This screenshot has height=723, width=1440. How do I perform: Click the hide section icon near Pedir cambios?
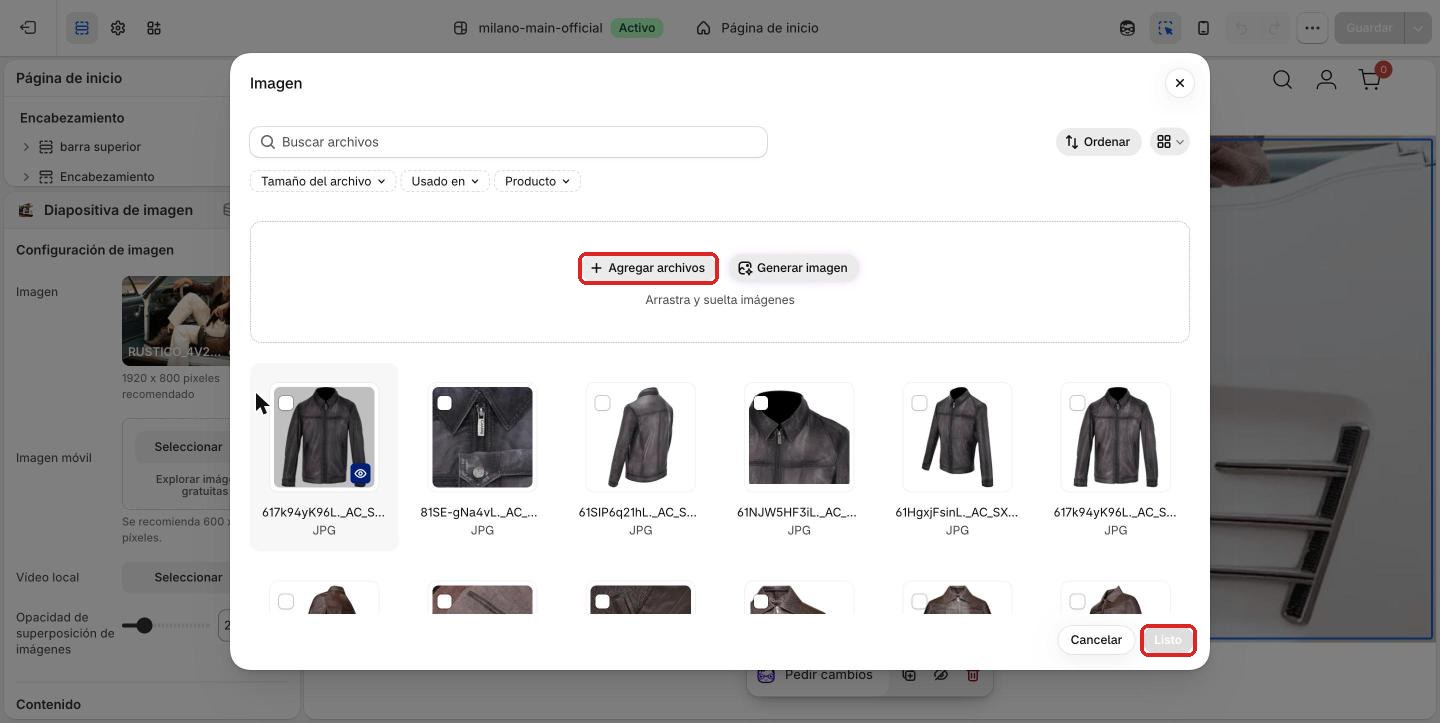pyautogui.click(x=940, y=675)
